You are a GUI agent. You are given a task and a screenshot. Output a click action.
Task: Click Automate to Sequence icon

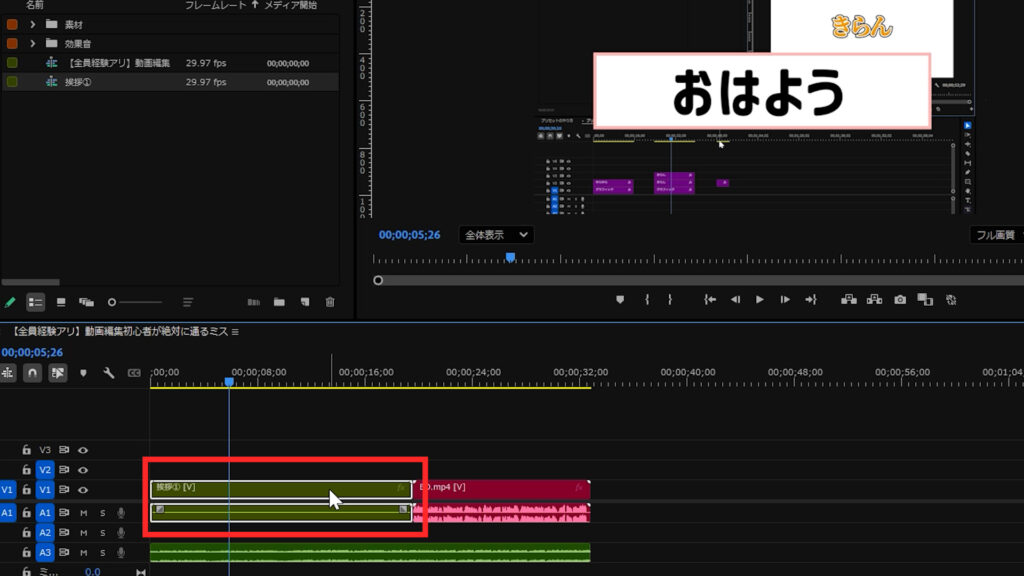253,302
